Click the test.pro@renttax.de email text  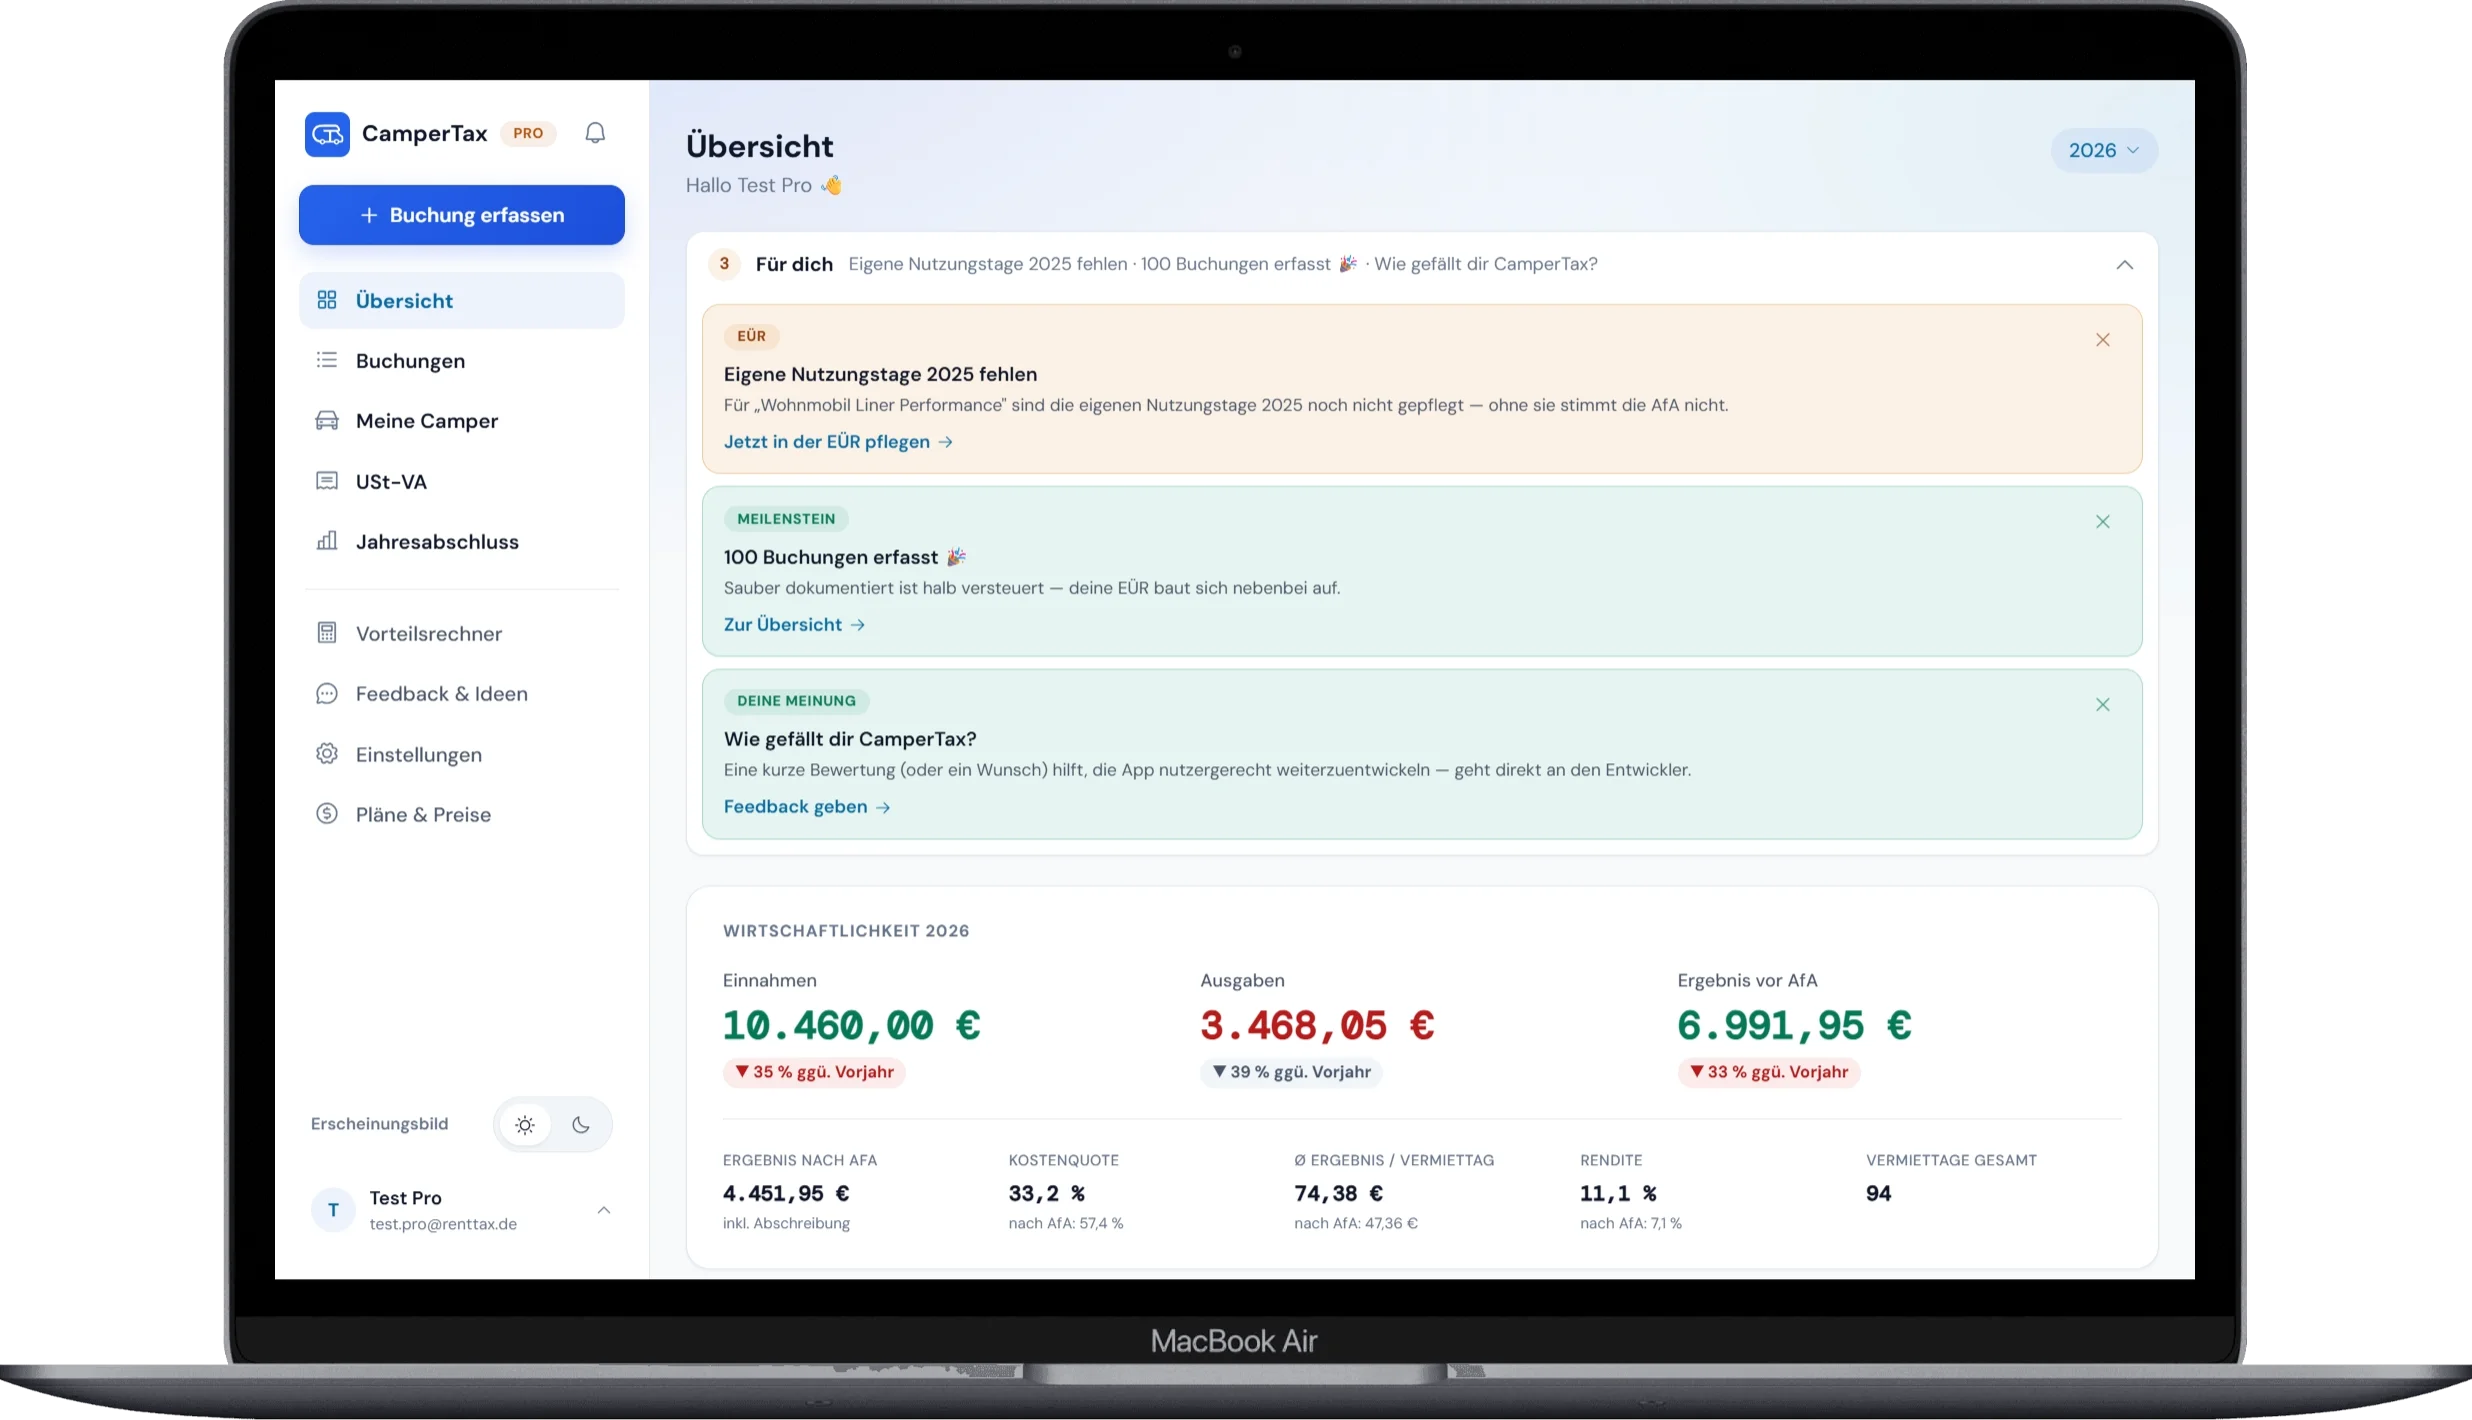coord(443,1224)
